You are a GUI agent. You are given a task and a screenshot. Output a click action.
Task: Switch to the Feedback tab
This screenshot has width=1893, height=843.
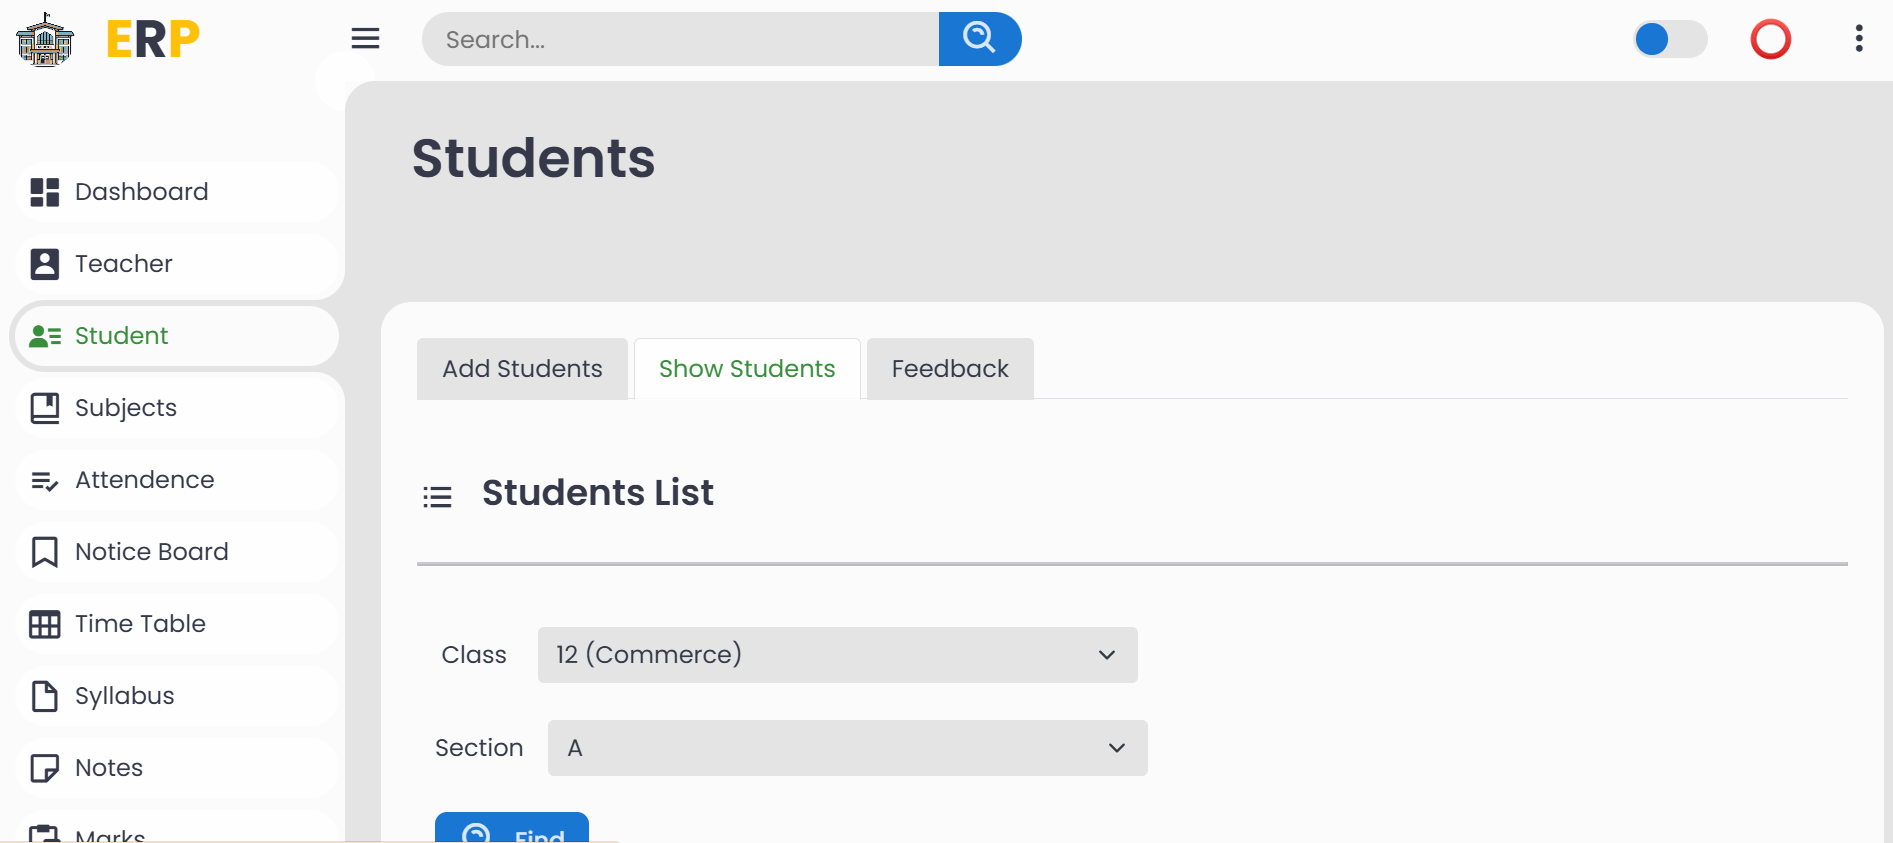click(x=949, y=369)
